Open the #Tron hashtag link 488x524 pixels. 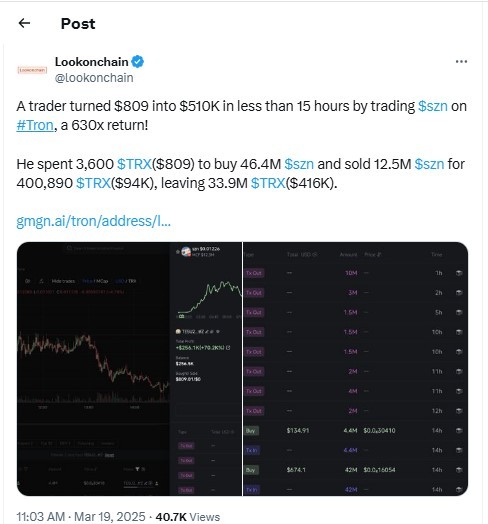coord(35,125)
